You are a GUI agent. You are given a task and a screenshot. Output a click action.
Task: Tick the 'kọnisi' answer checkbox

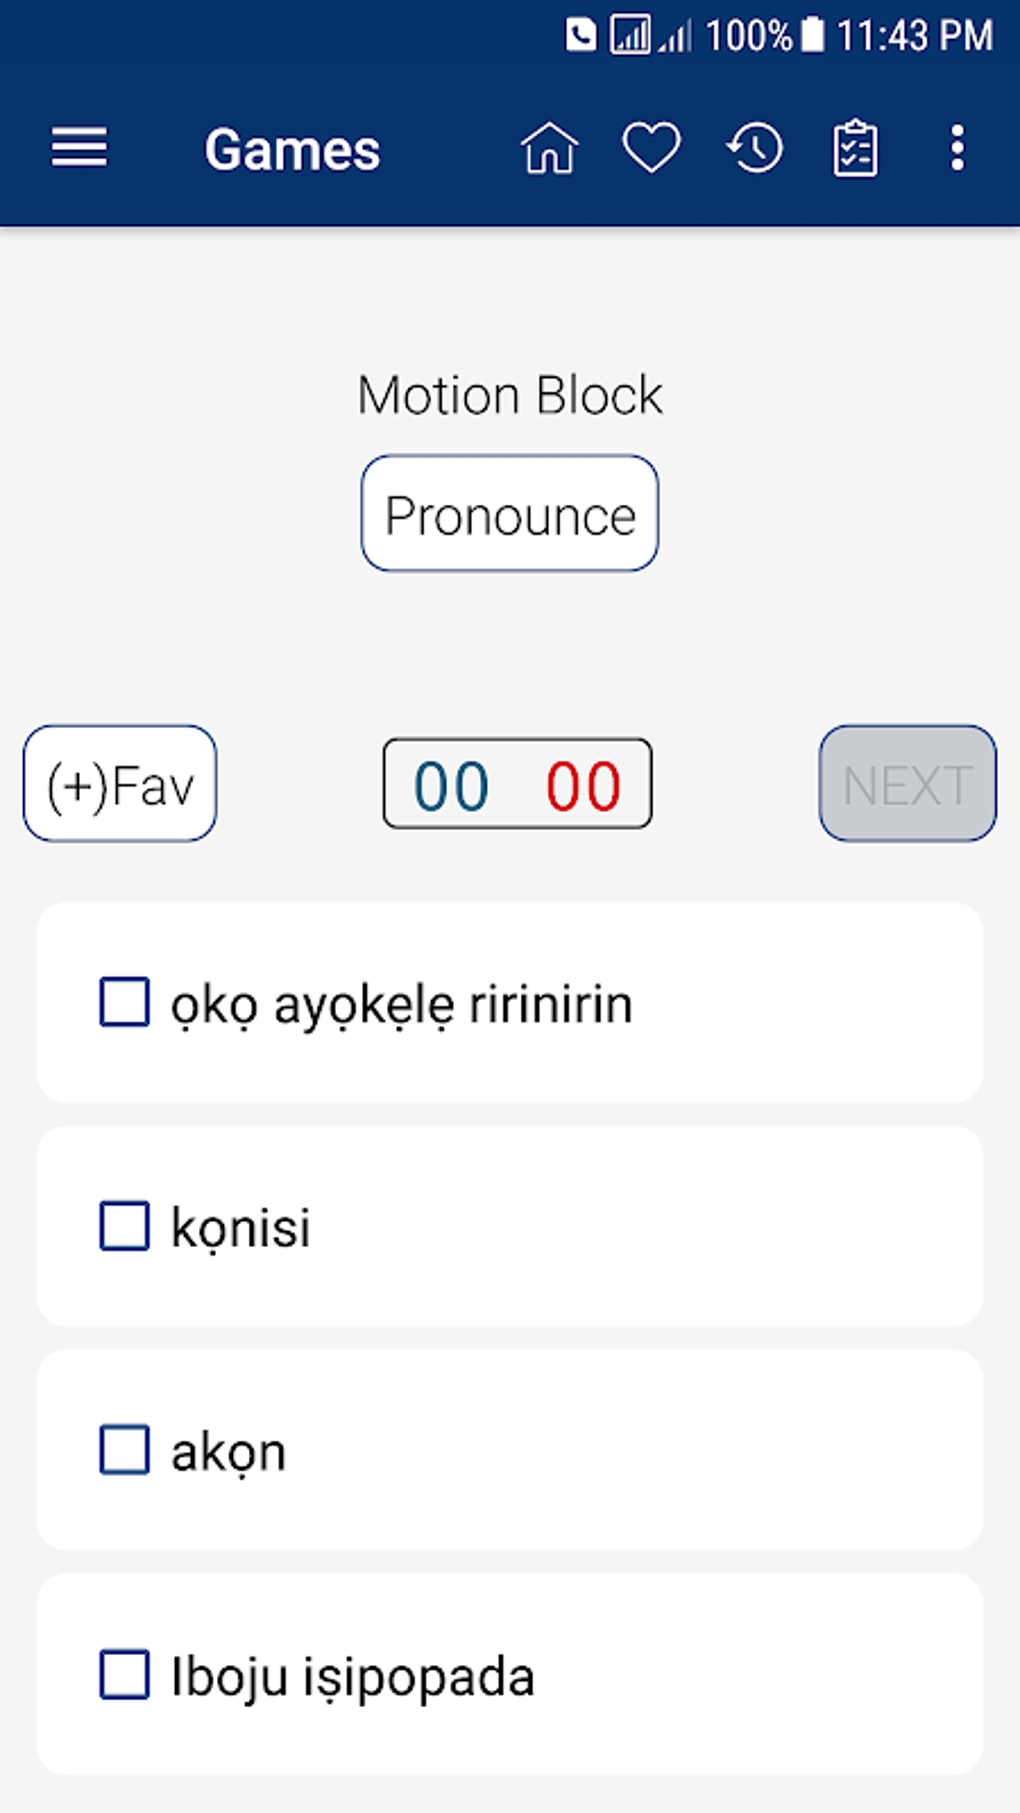(125, 1226)
